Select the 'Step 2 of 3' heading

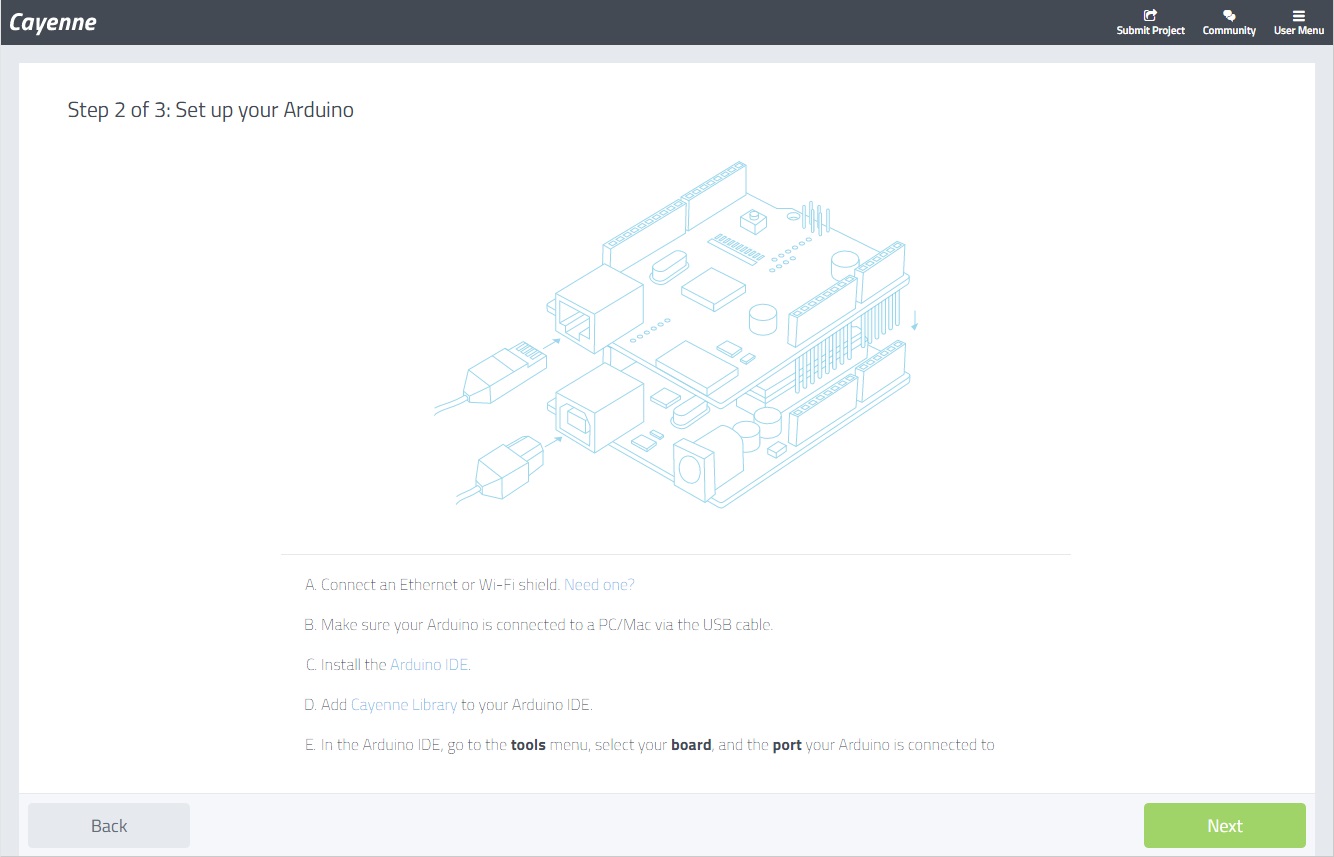(211, 110)
